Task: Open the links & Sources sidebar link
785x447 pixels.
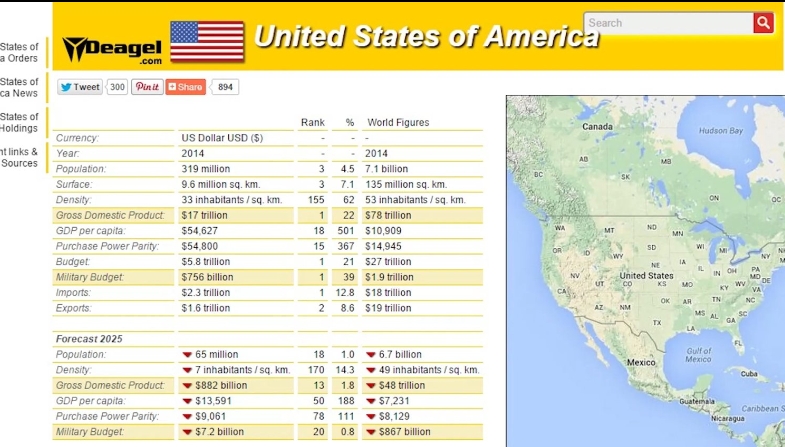Action: [x=19, y=157]
